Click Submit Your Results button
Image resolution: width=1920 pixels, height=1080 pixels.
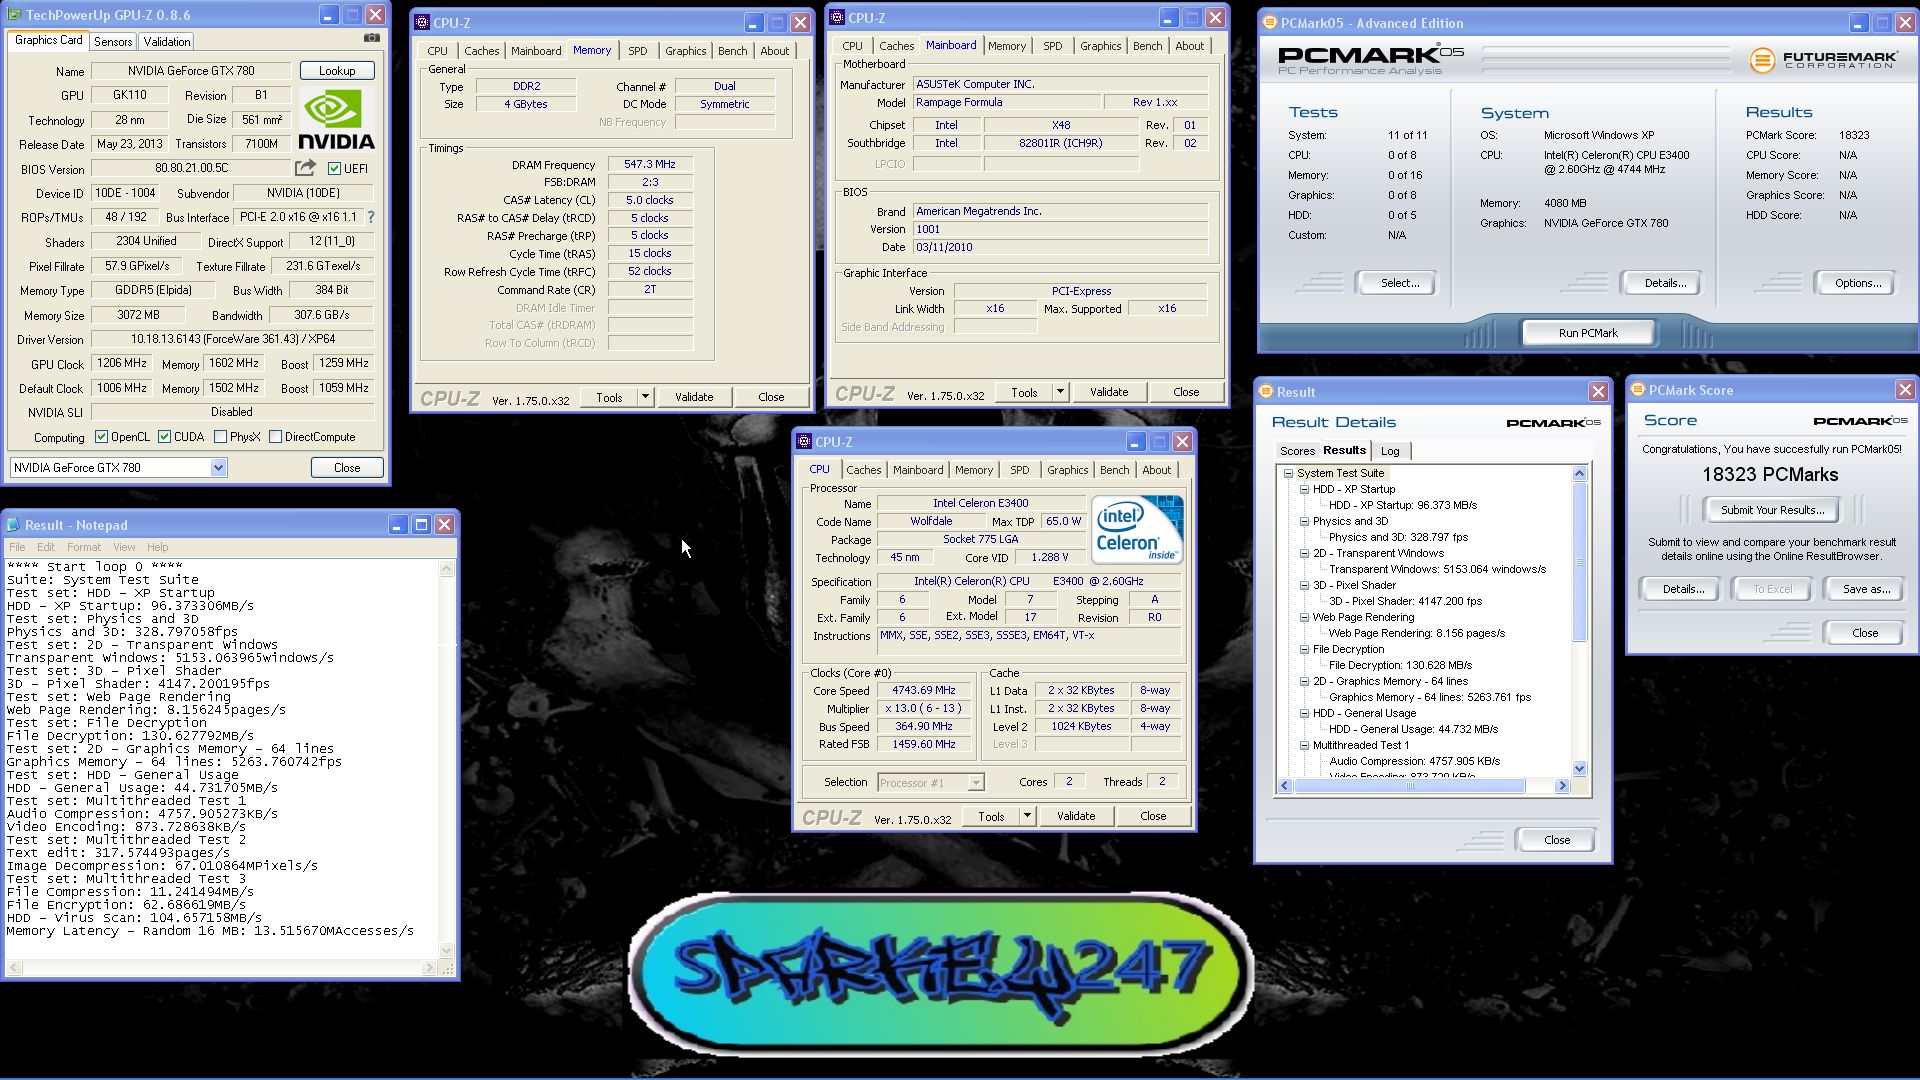point(1772,510)
